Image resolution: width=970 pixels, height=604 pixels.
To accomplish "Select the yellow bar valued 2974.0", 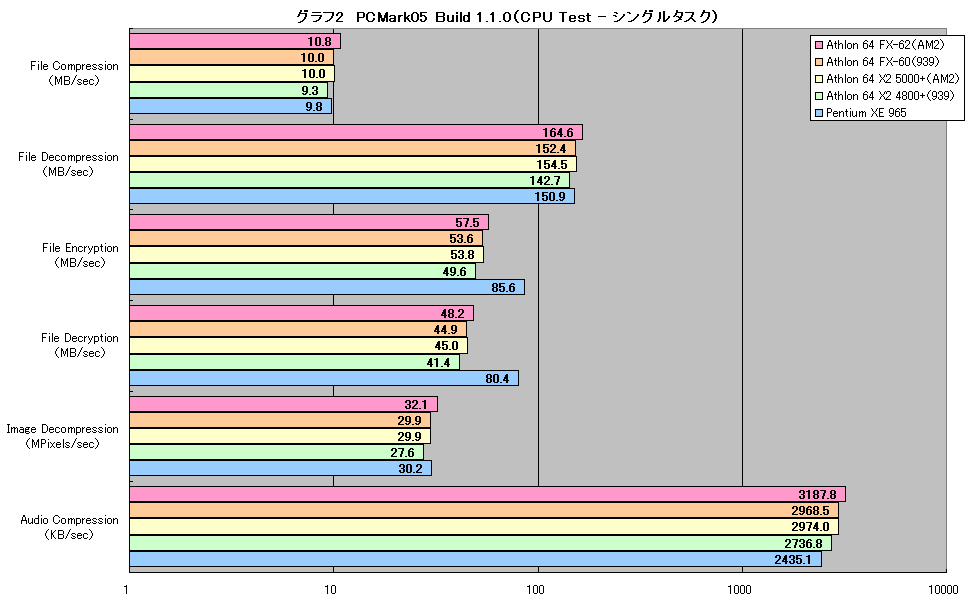I will coord(484,527).
